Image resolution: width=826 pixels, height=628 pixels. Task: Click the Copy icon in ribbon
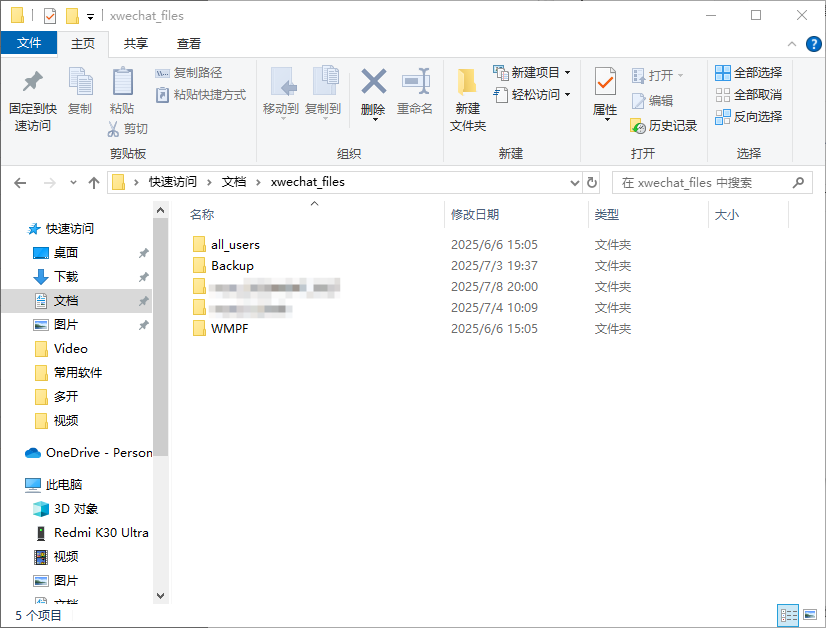[x=80, y=82]
